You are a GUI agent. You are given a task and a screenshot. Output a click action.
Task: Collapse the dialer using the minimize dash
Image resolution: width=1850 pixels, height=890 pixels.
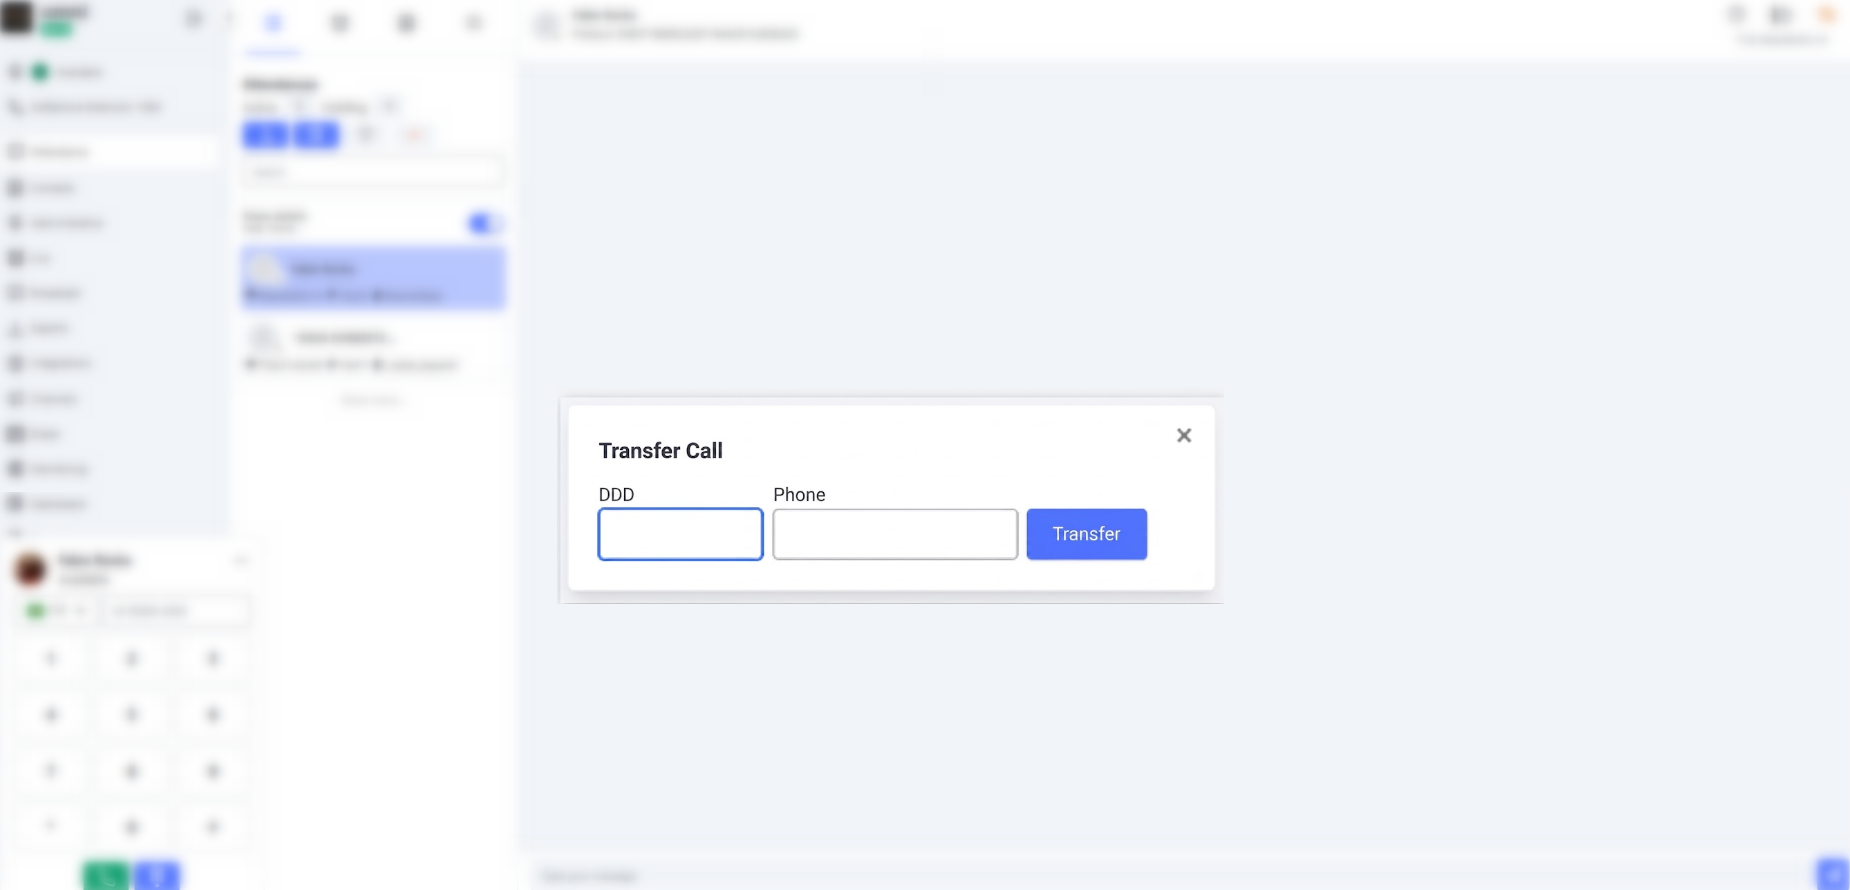pos(240,560)
